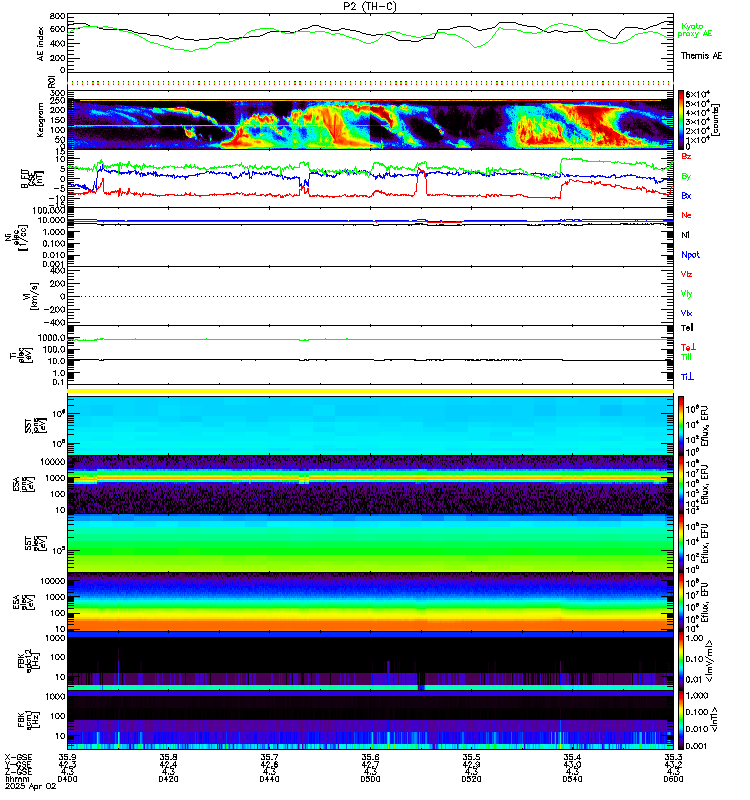Click the "0540" time tick label

point(572,779)
